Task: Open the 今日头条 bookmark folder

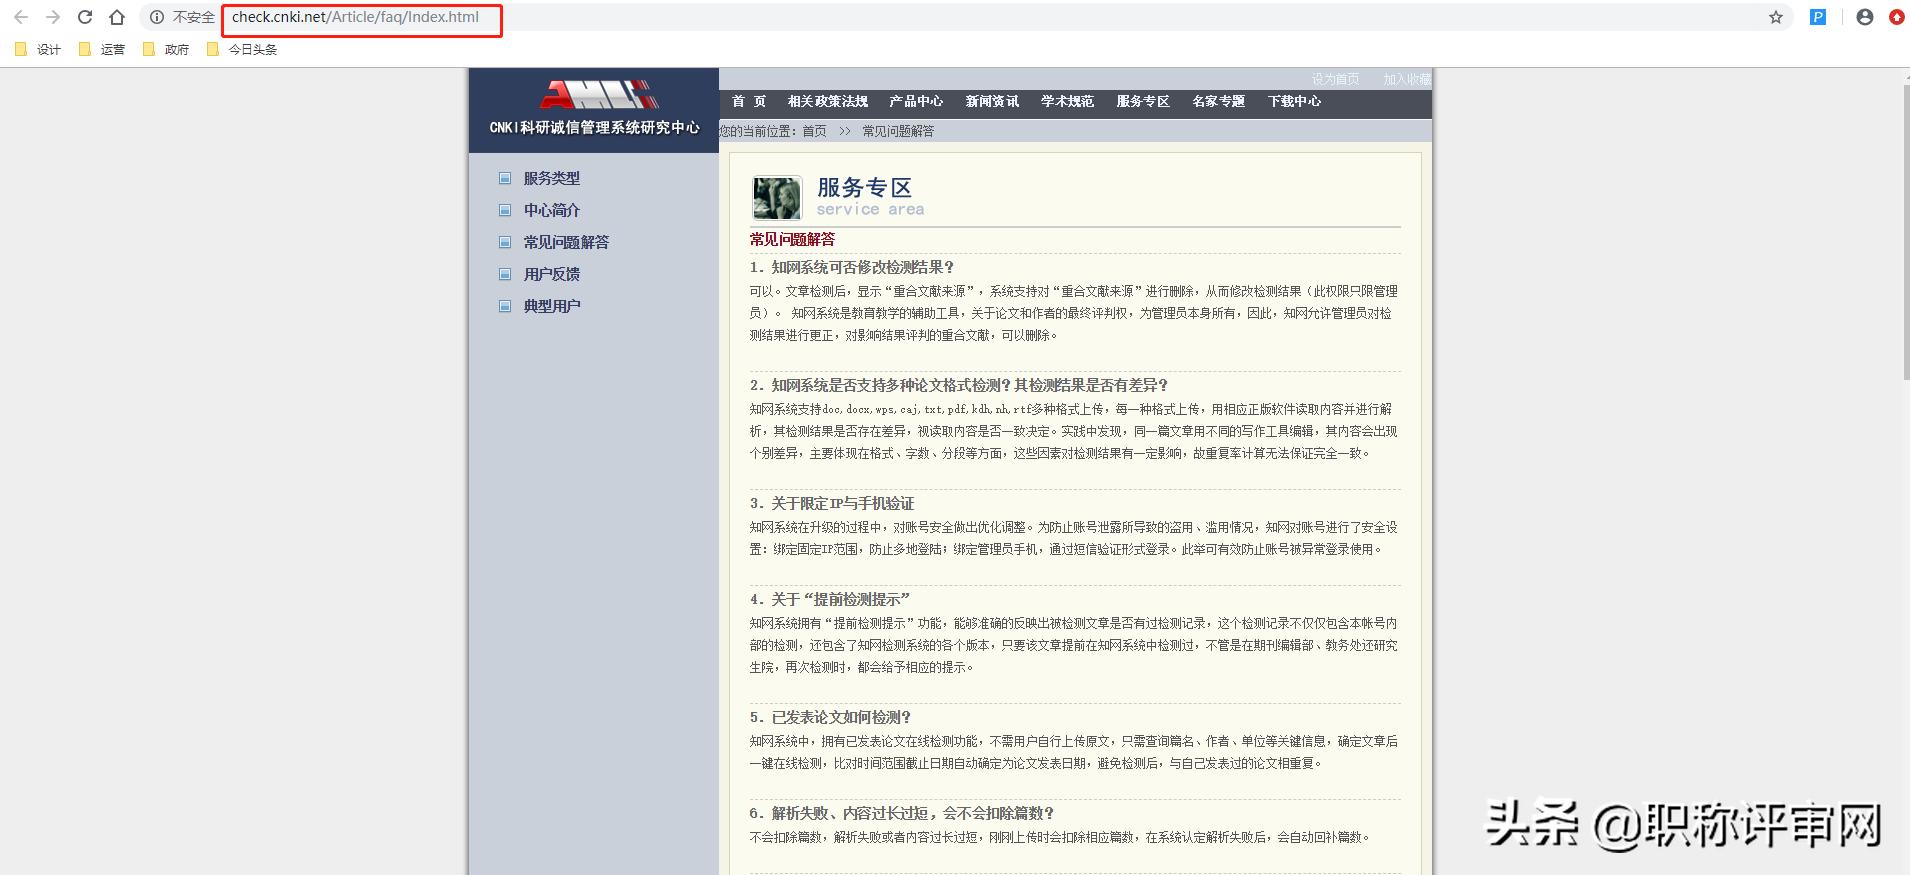Action: [x=242, y=49]
